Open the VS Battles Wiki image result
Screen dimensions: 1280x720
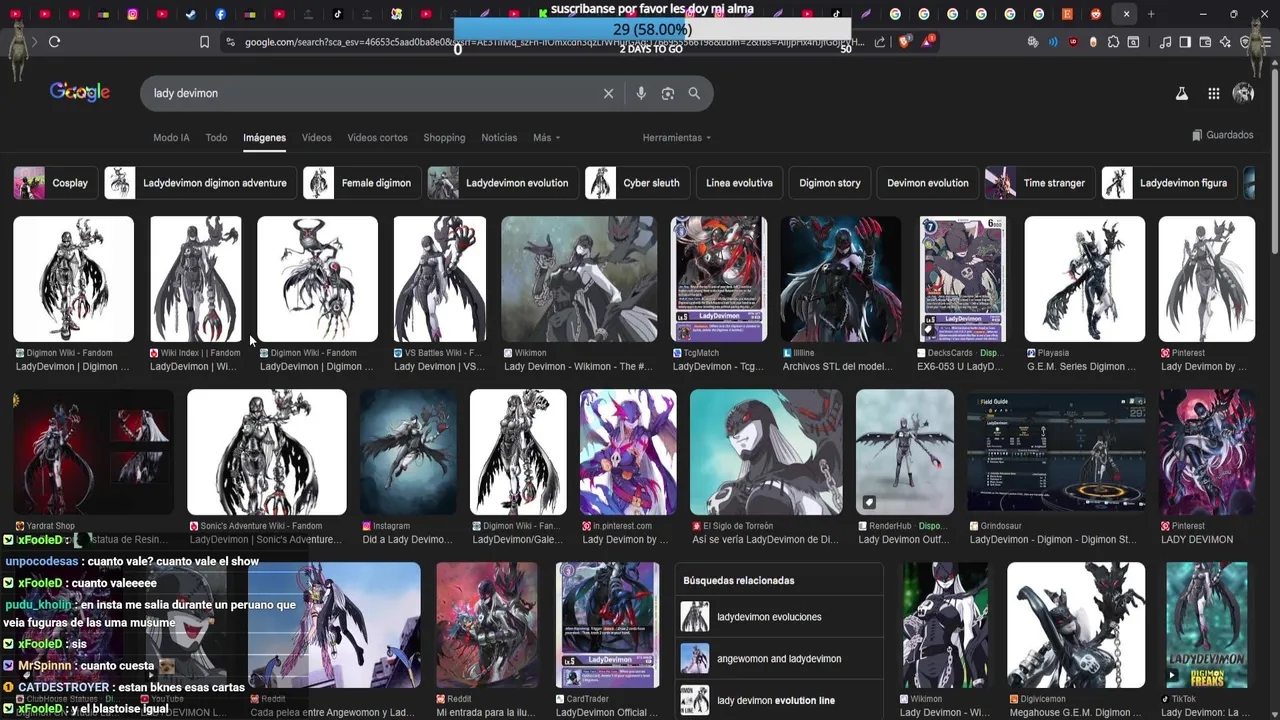click(x=439, y=279)
